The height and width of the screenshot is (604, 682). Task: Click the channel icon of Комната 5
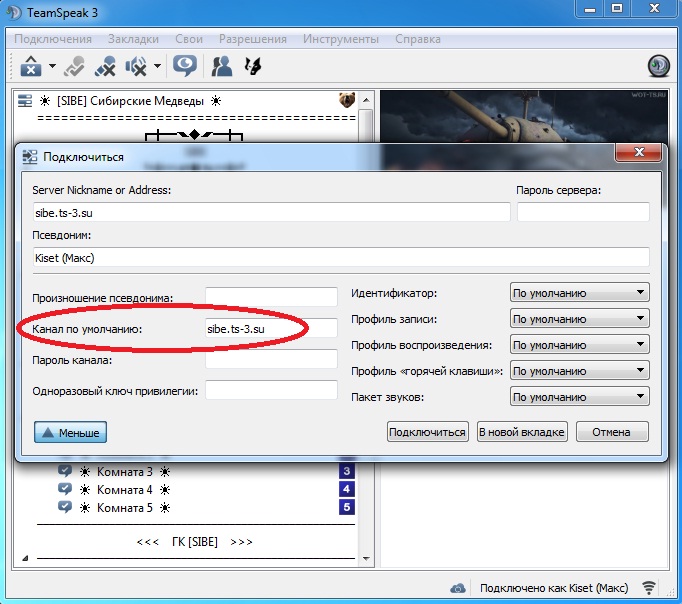click(x=65, y=507)
